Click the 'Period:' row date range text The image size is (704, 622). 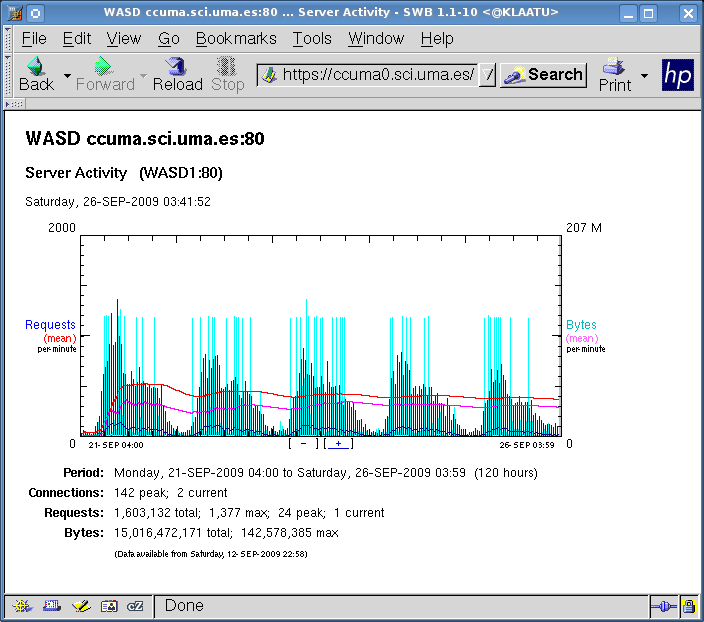[326, 473]
